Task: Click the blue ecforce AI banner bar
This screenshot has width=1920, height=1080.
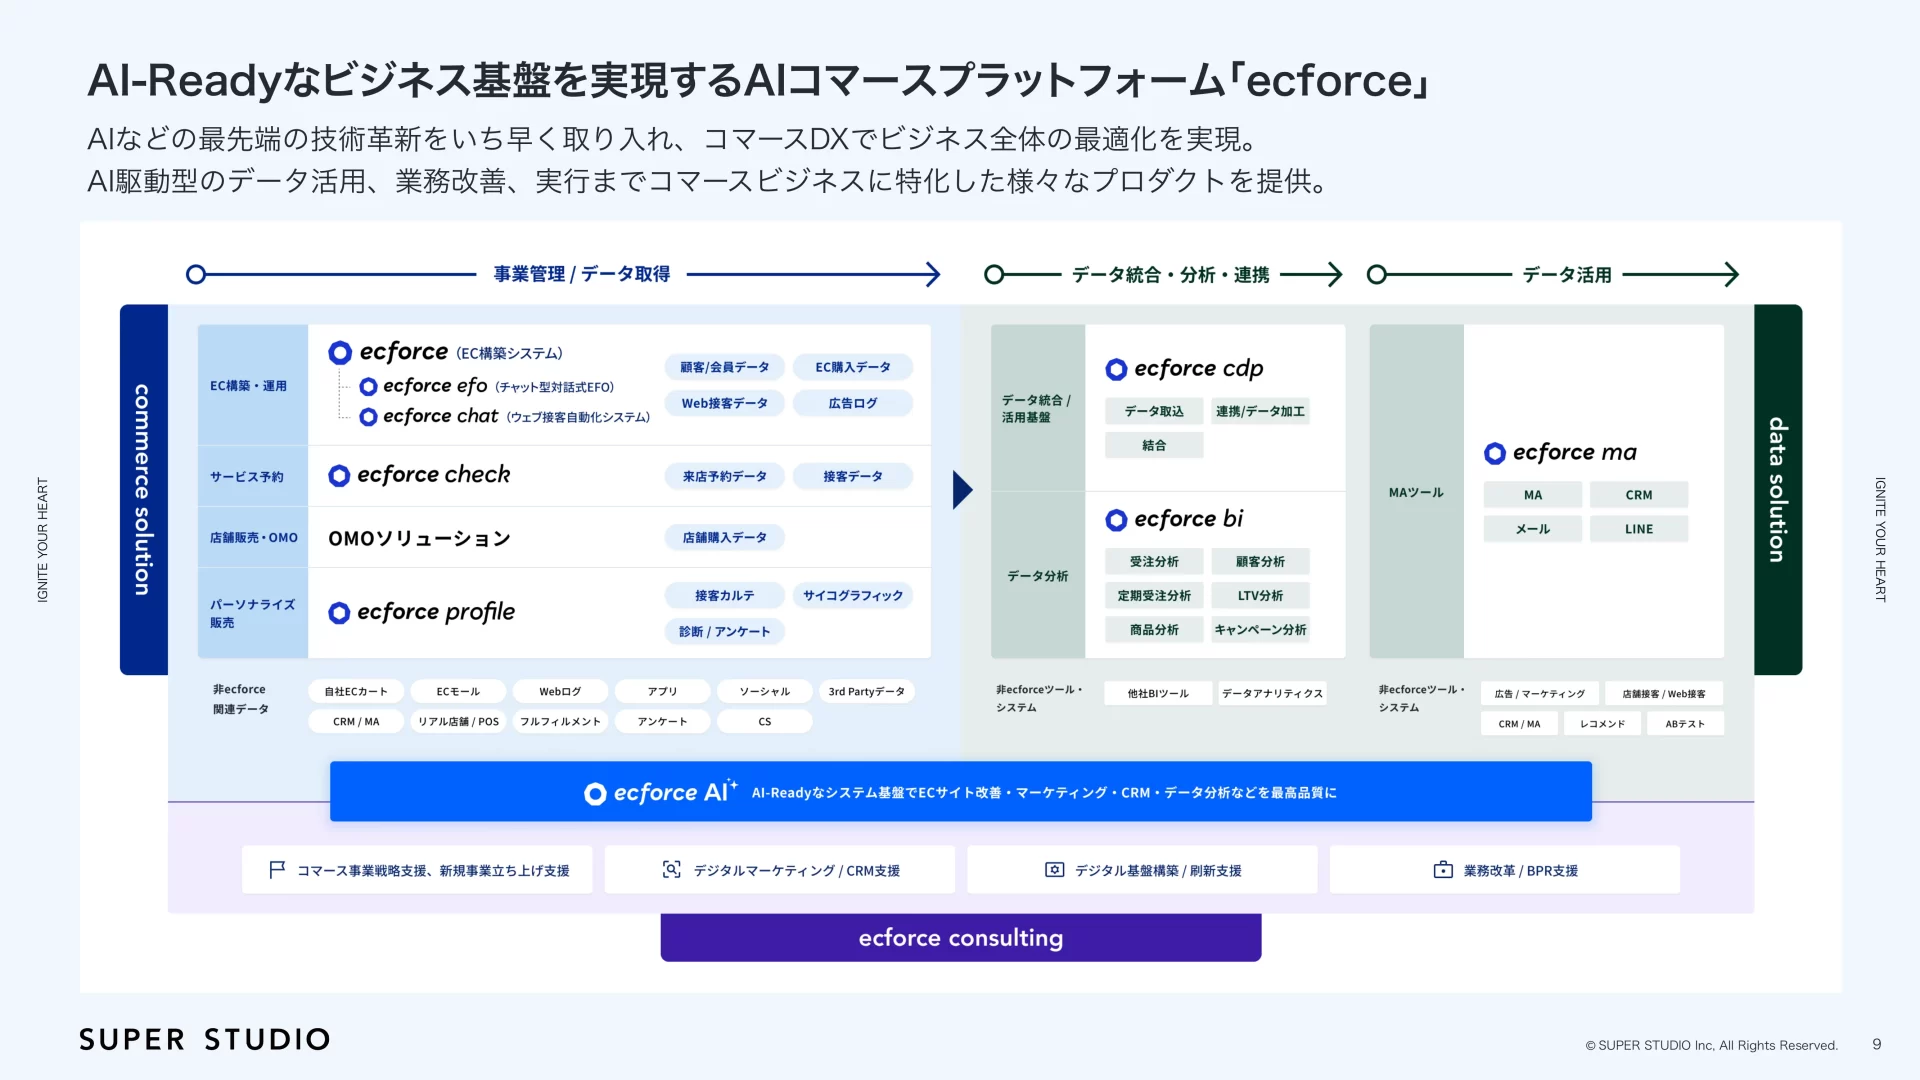Action: click(960, 791)
